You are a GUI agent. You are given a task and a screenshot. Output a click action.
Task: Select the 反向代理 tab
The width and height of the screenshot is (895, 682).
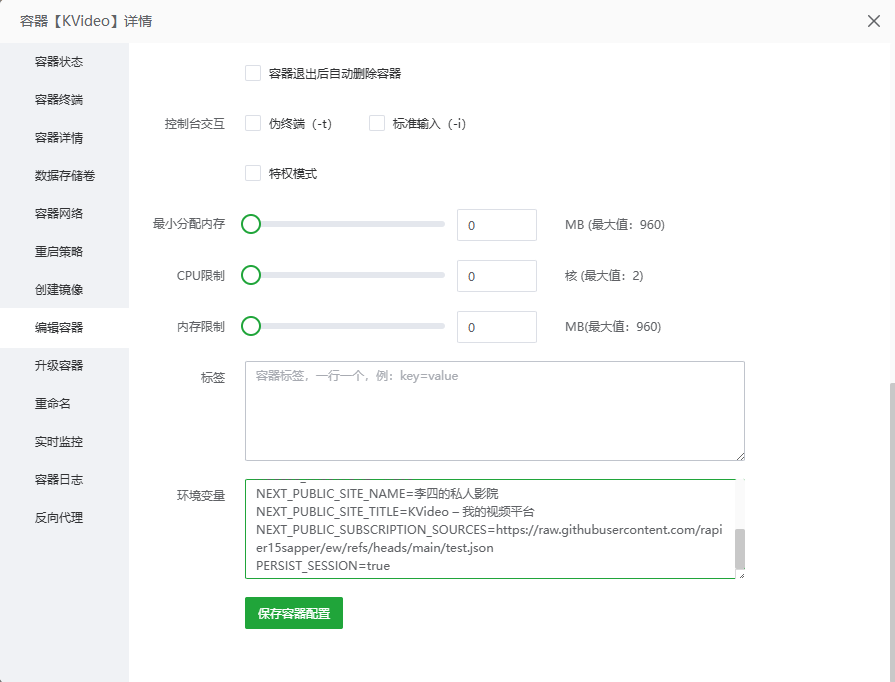[x=59, y=518]
